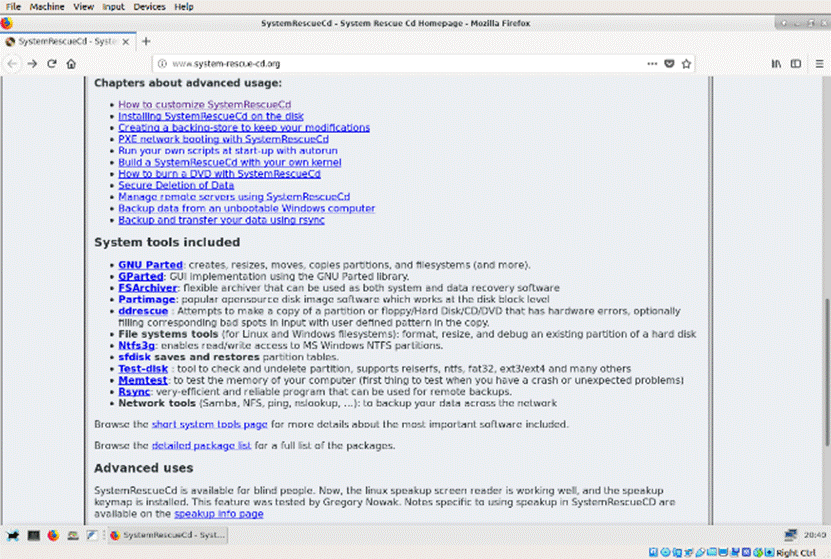Screen dimensions: 831x559
Task: Select the SystemRescueCd browser tab
Action: click(68, 41)
